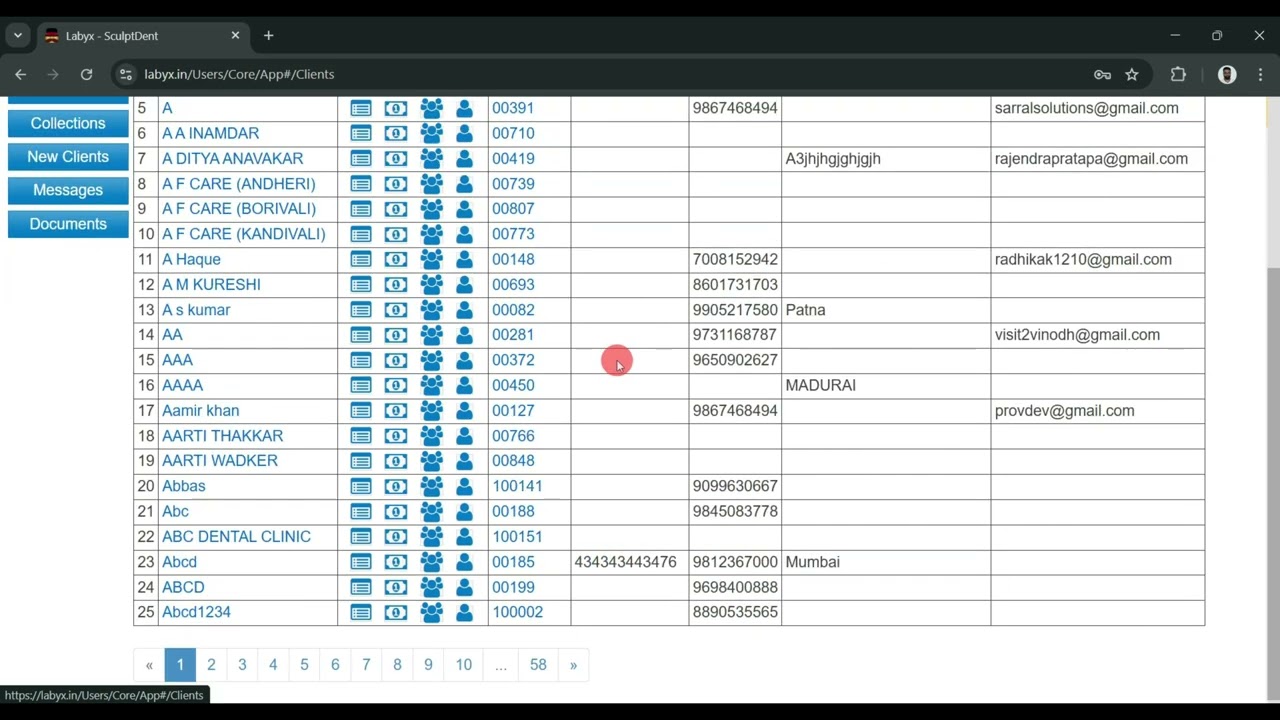Go to page 10 of clients
Image resolution: width=1280 pixels, height=720 pixels.
coord(464,665)
